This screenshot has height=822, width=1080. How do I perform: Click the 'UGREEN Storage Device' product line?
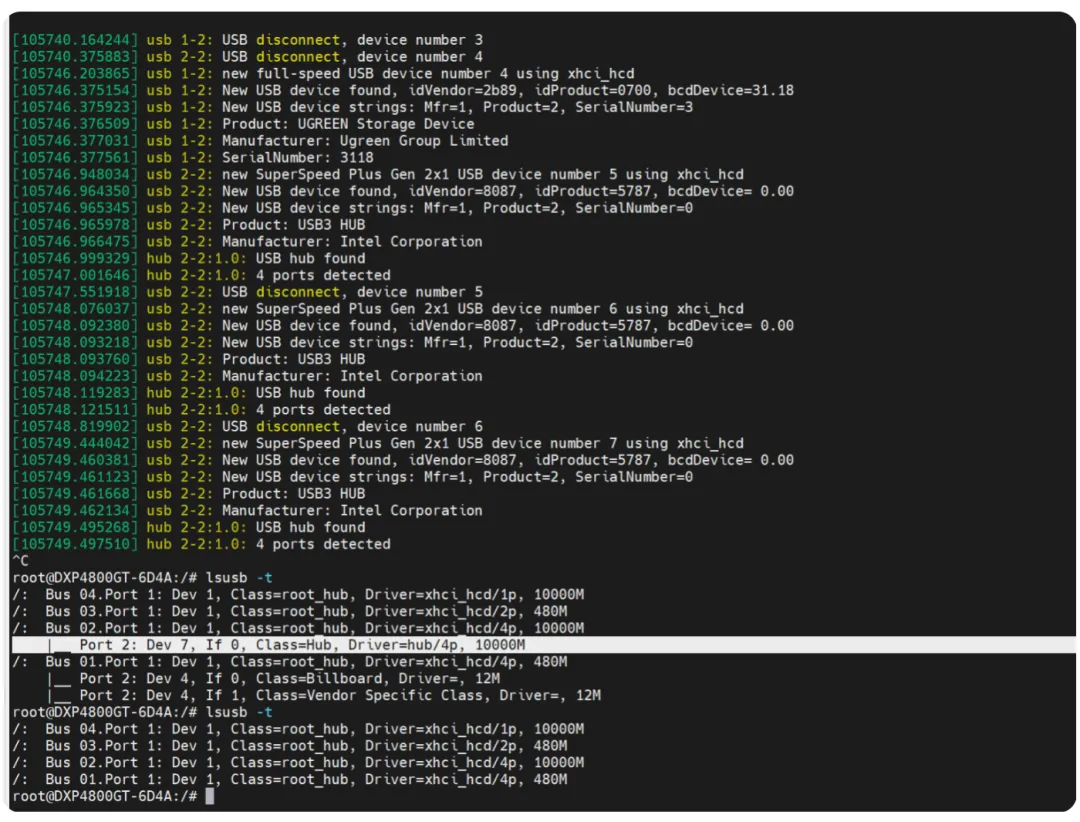[244, 124]
